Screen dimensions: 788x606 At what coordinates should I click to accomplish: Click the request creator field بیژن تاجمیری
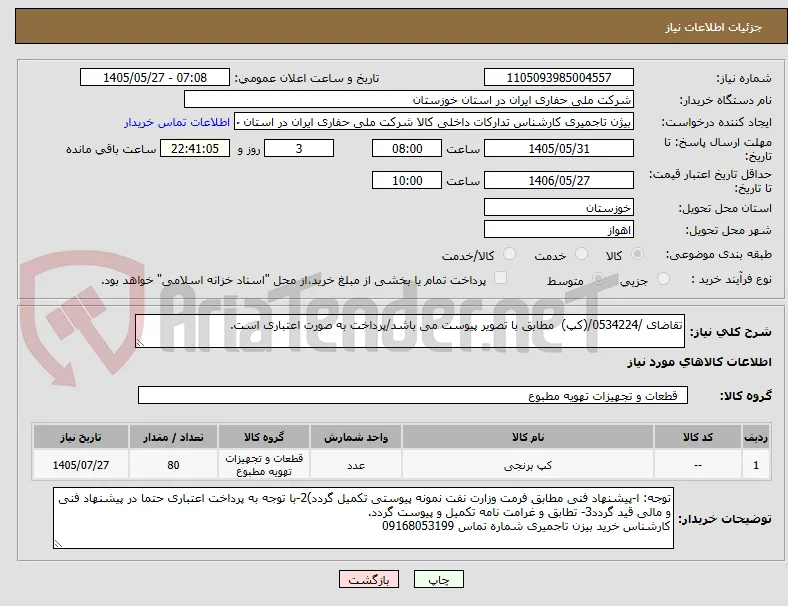pos(434,122)
